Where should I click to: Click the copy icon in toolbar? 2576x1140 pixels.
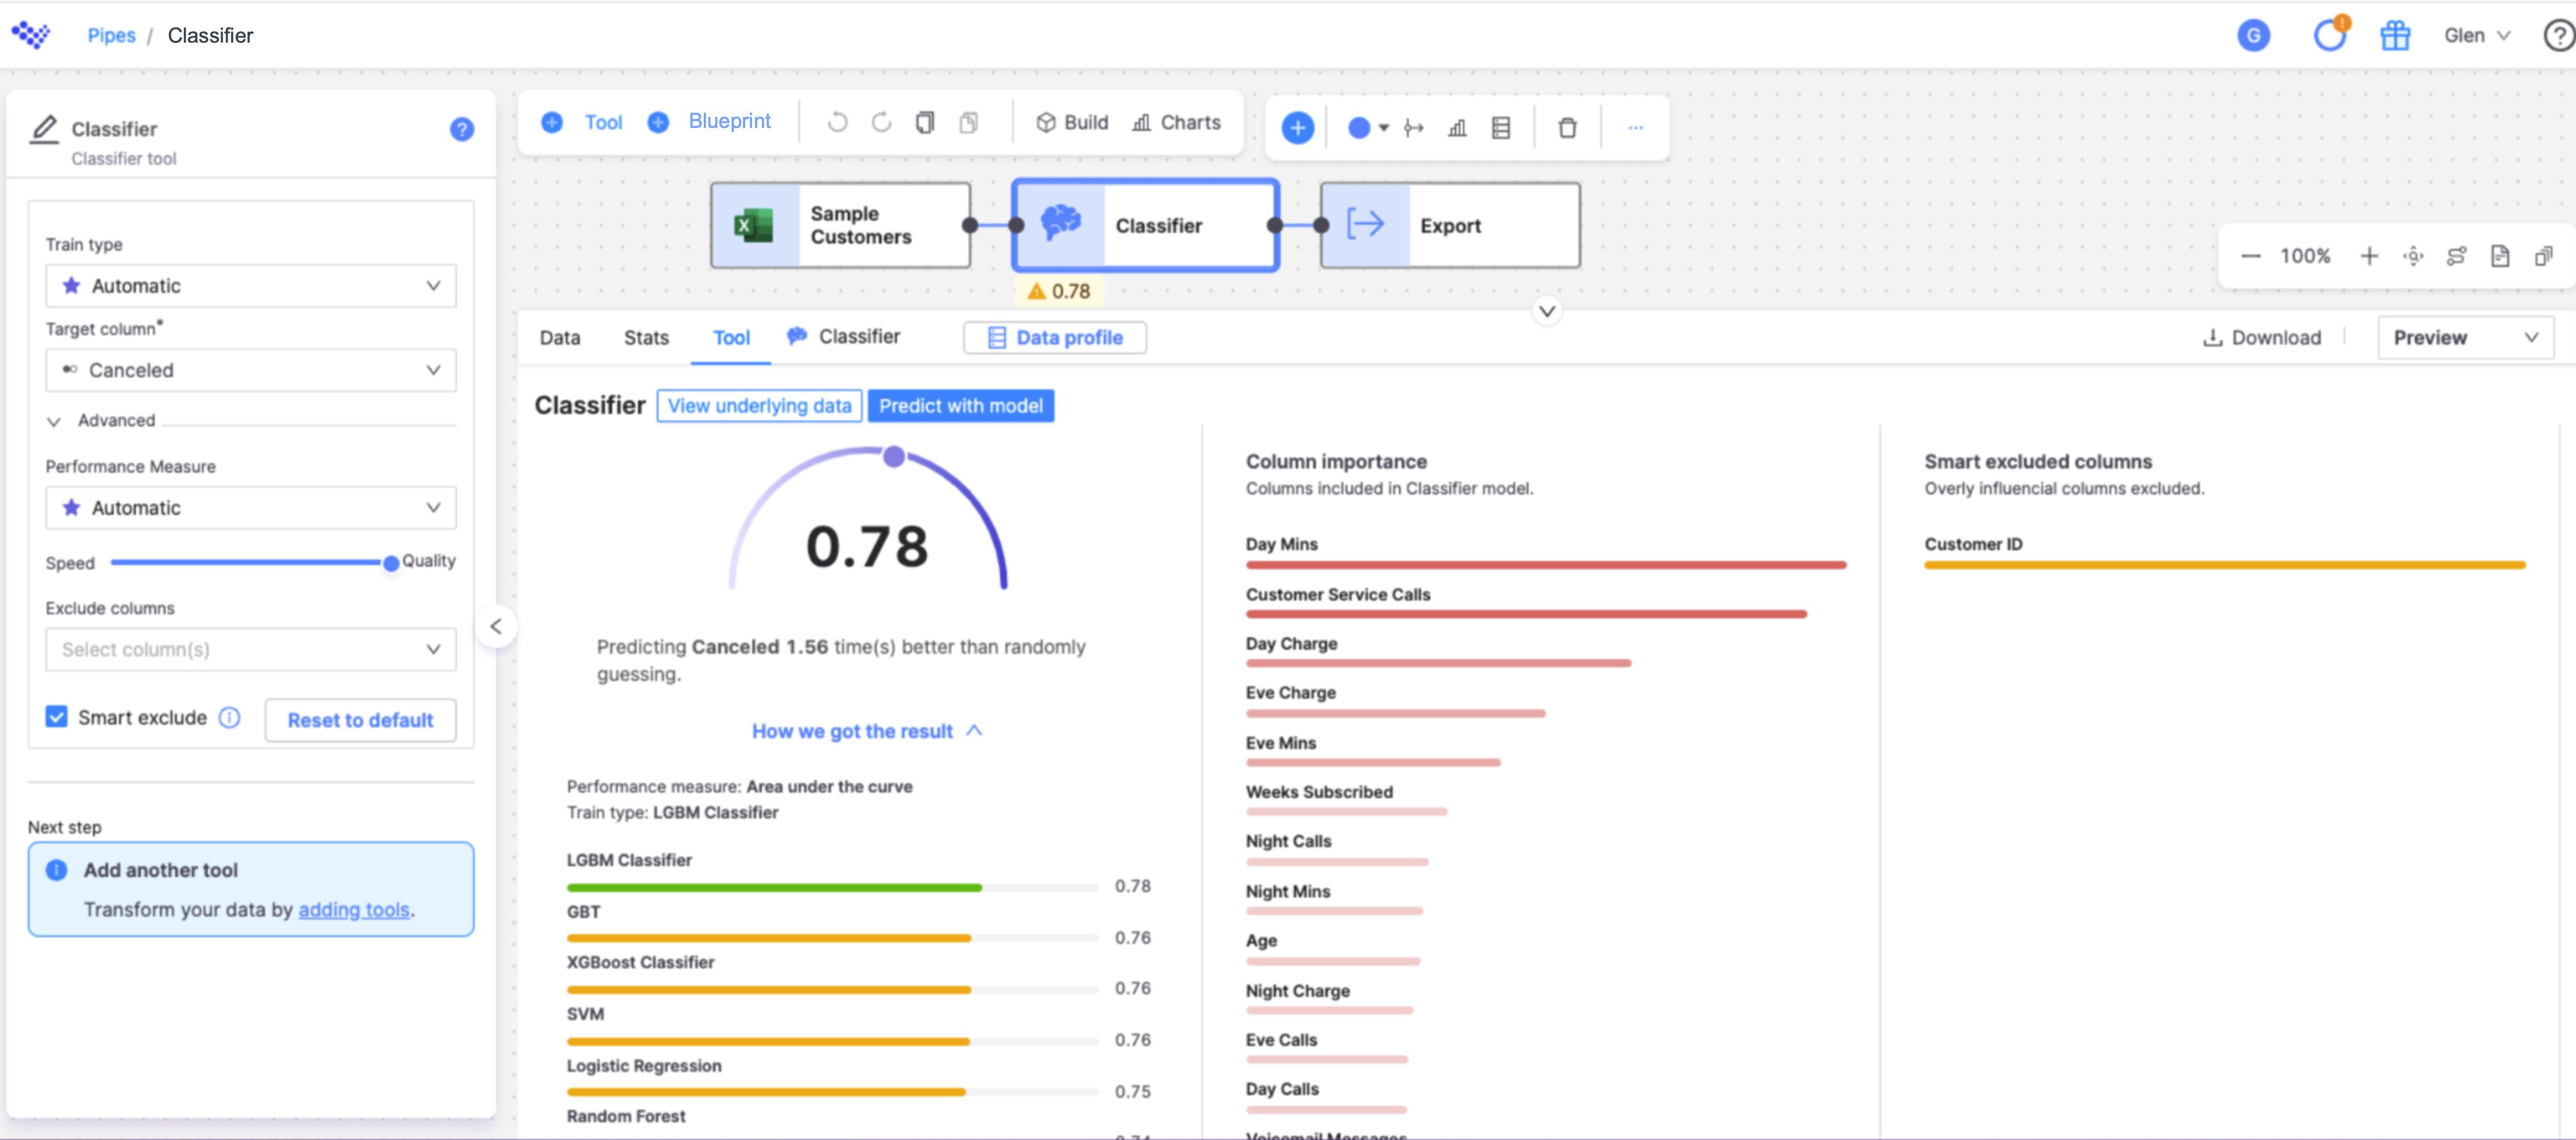(x=925, y=122)
